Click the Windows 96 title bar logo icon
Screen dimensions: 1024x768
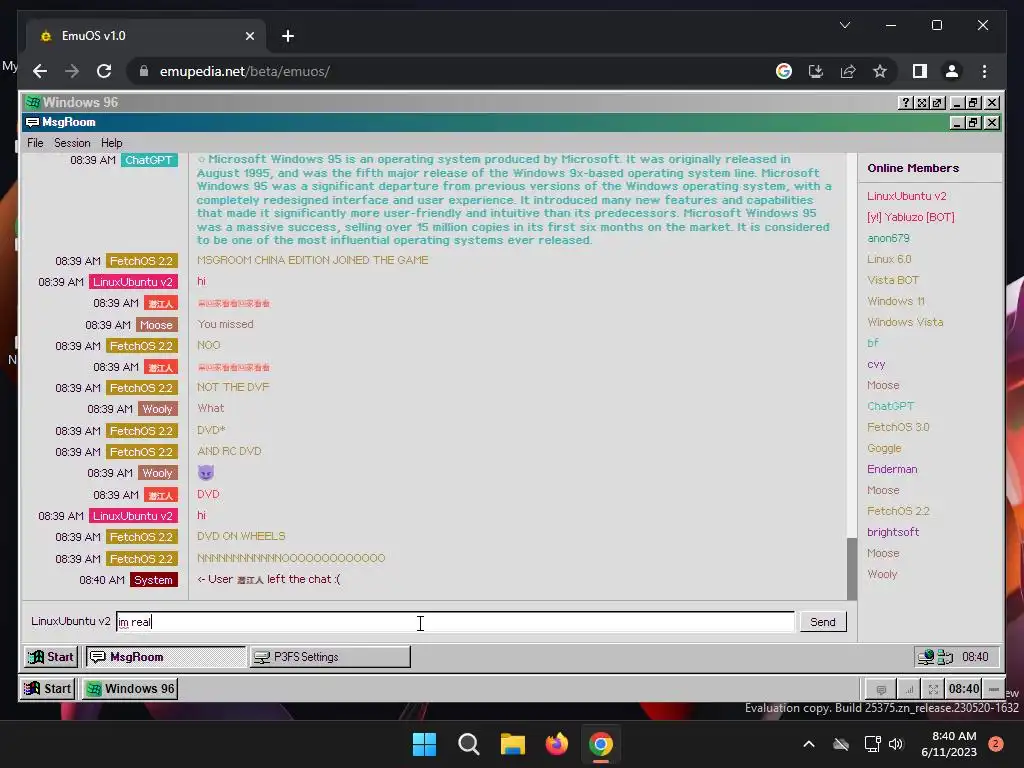(x=33, y=102)
